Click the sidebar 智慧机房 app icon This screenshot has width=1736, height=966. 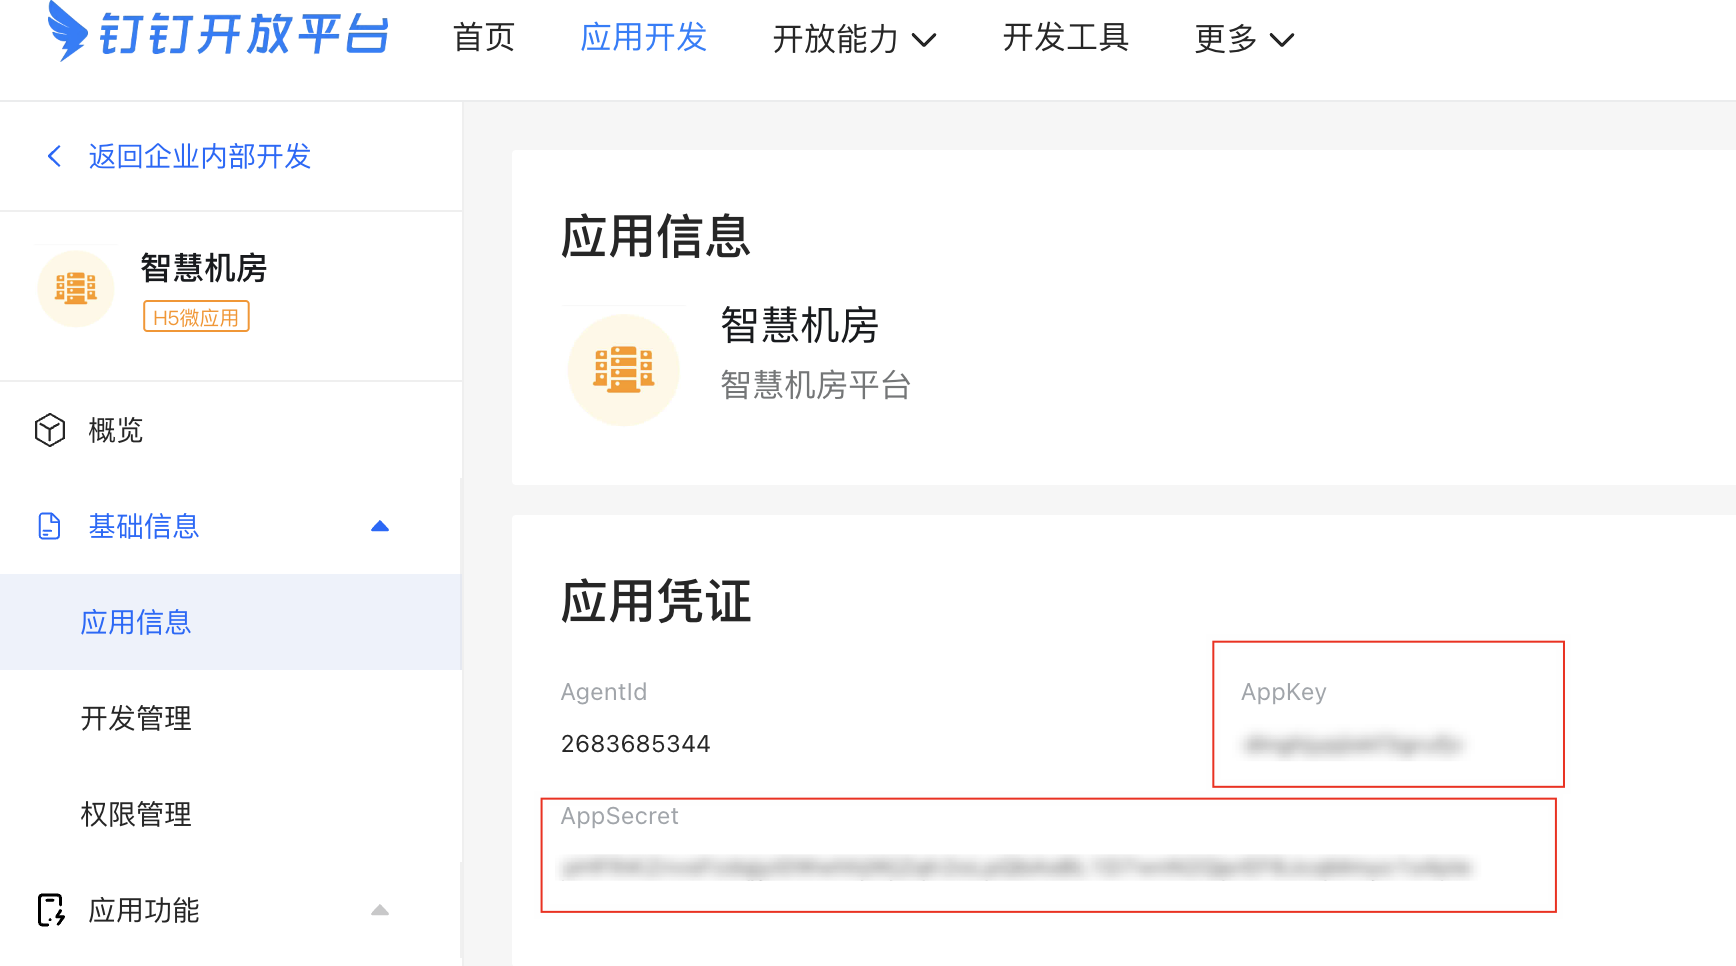(76, 289)
